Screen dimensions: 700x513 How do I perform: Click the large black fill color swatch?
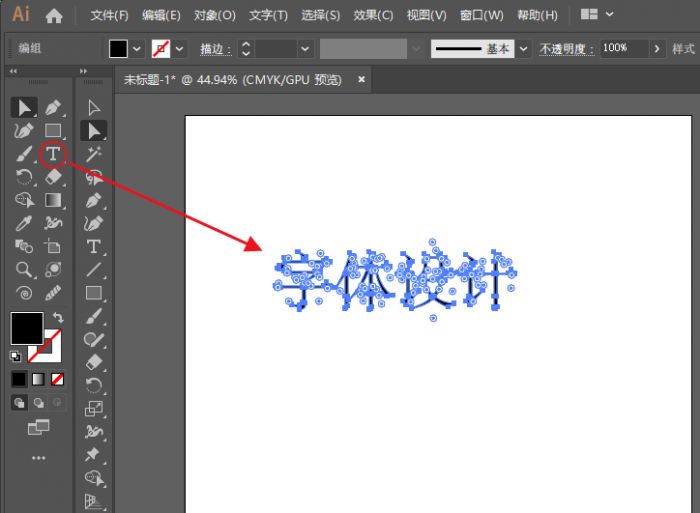tap(27, 328)
